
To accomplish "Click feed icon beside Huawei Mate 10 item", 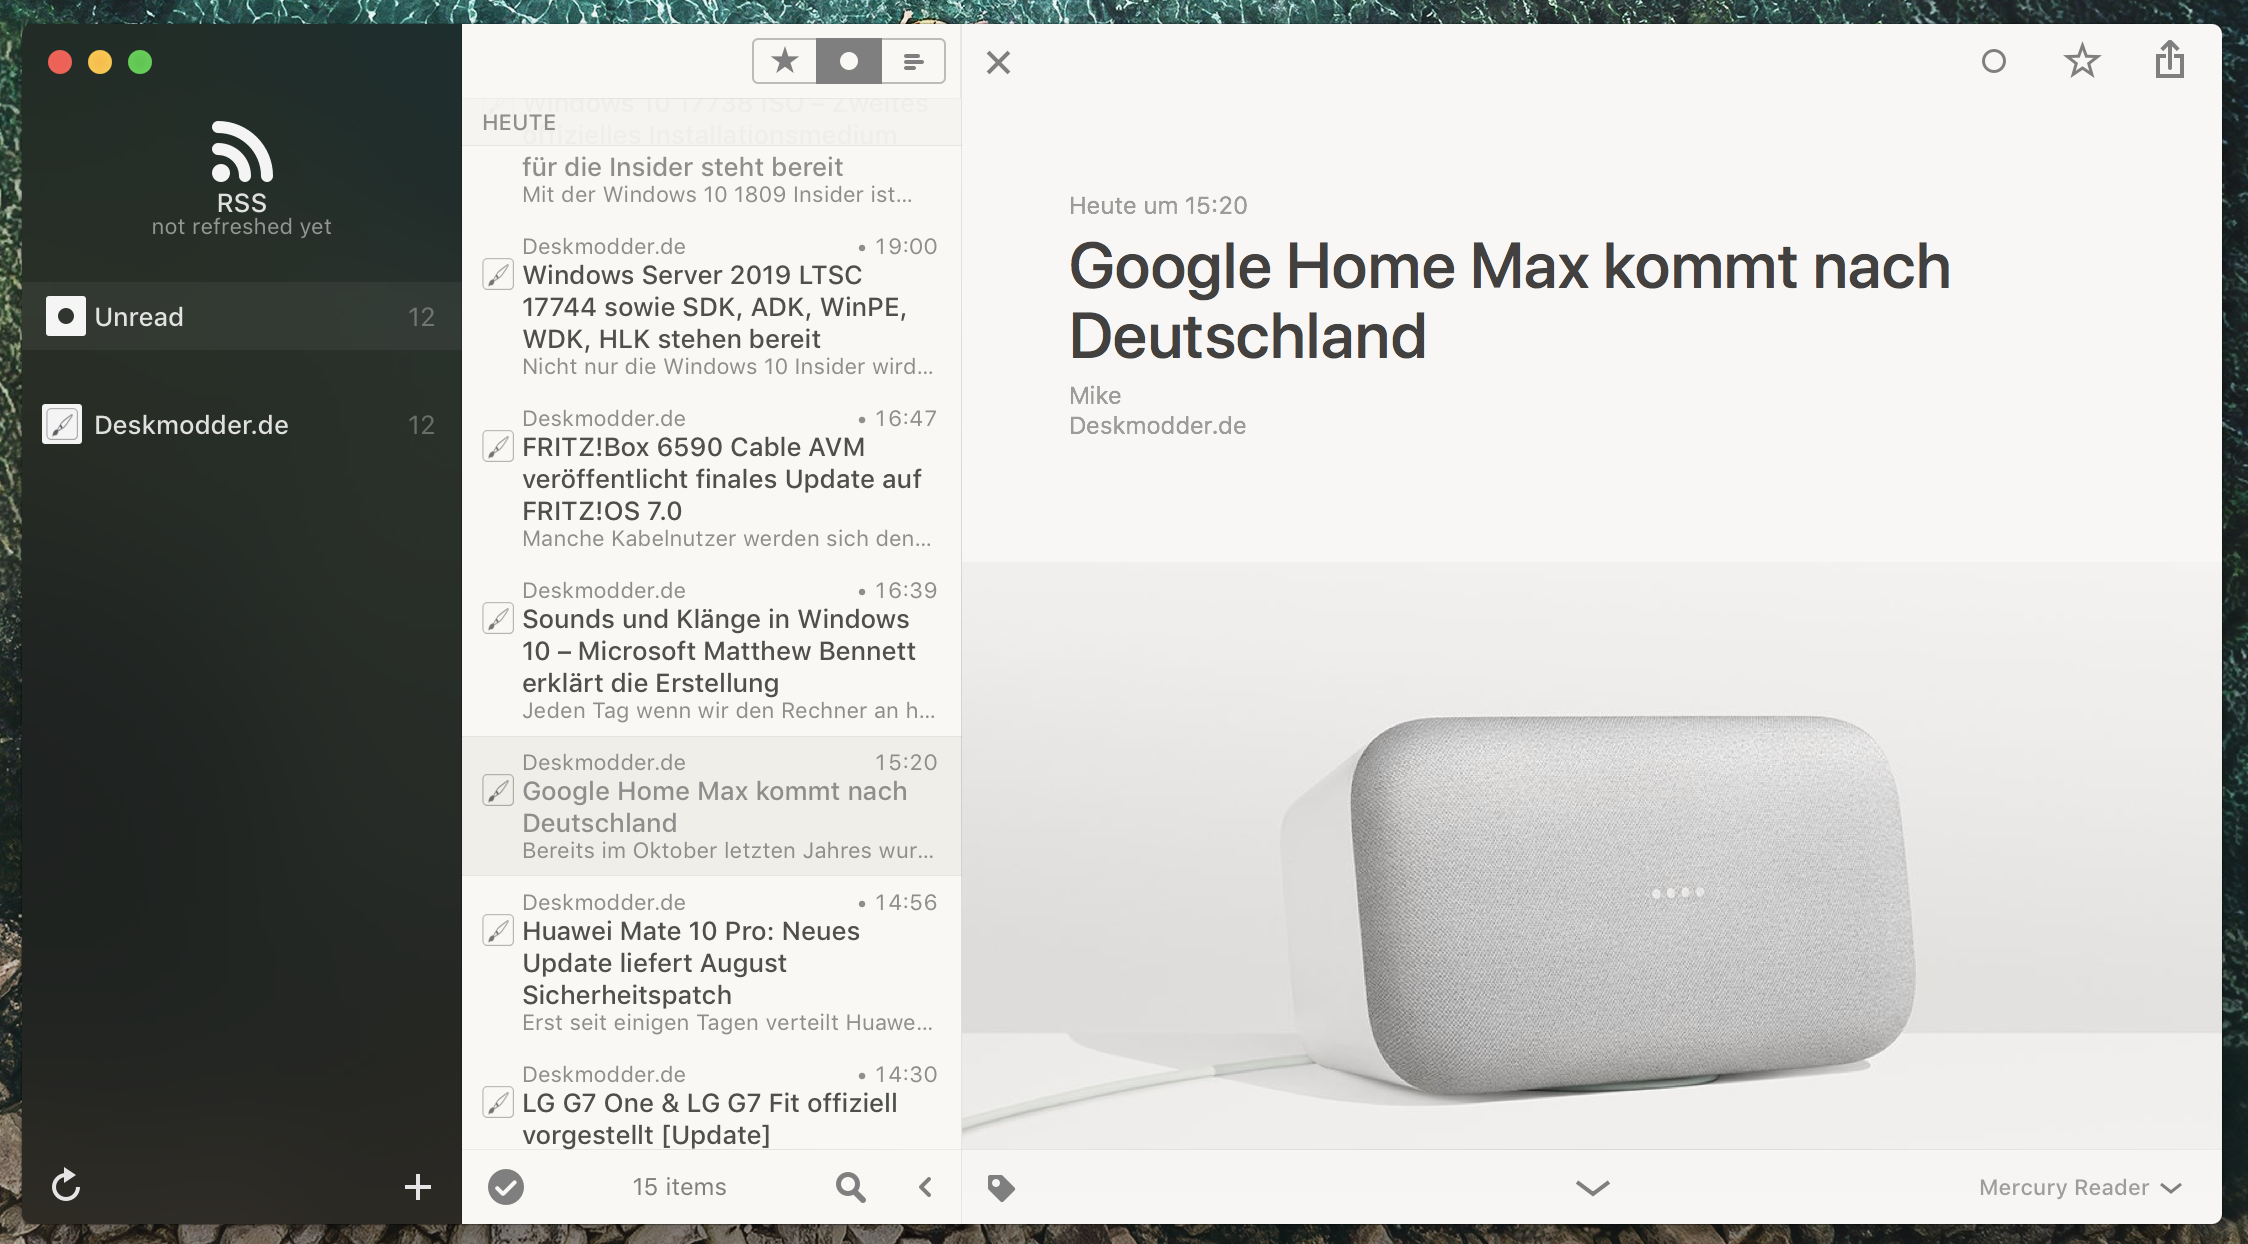I will (x=498, y=930).
